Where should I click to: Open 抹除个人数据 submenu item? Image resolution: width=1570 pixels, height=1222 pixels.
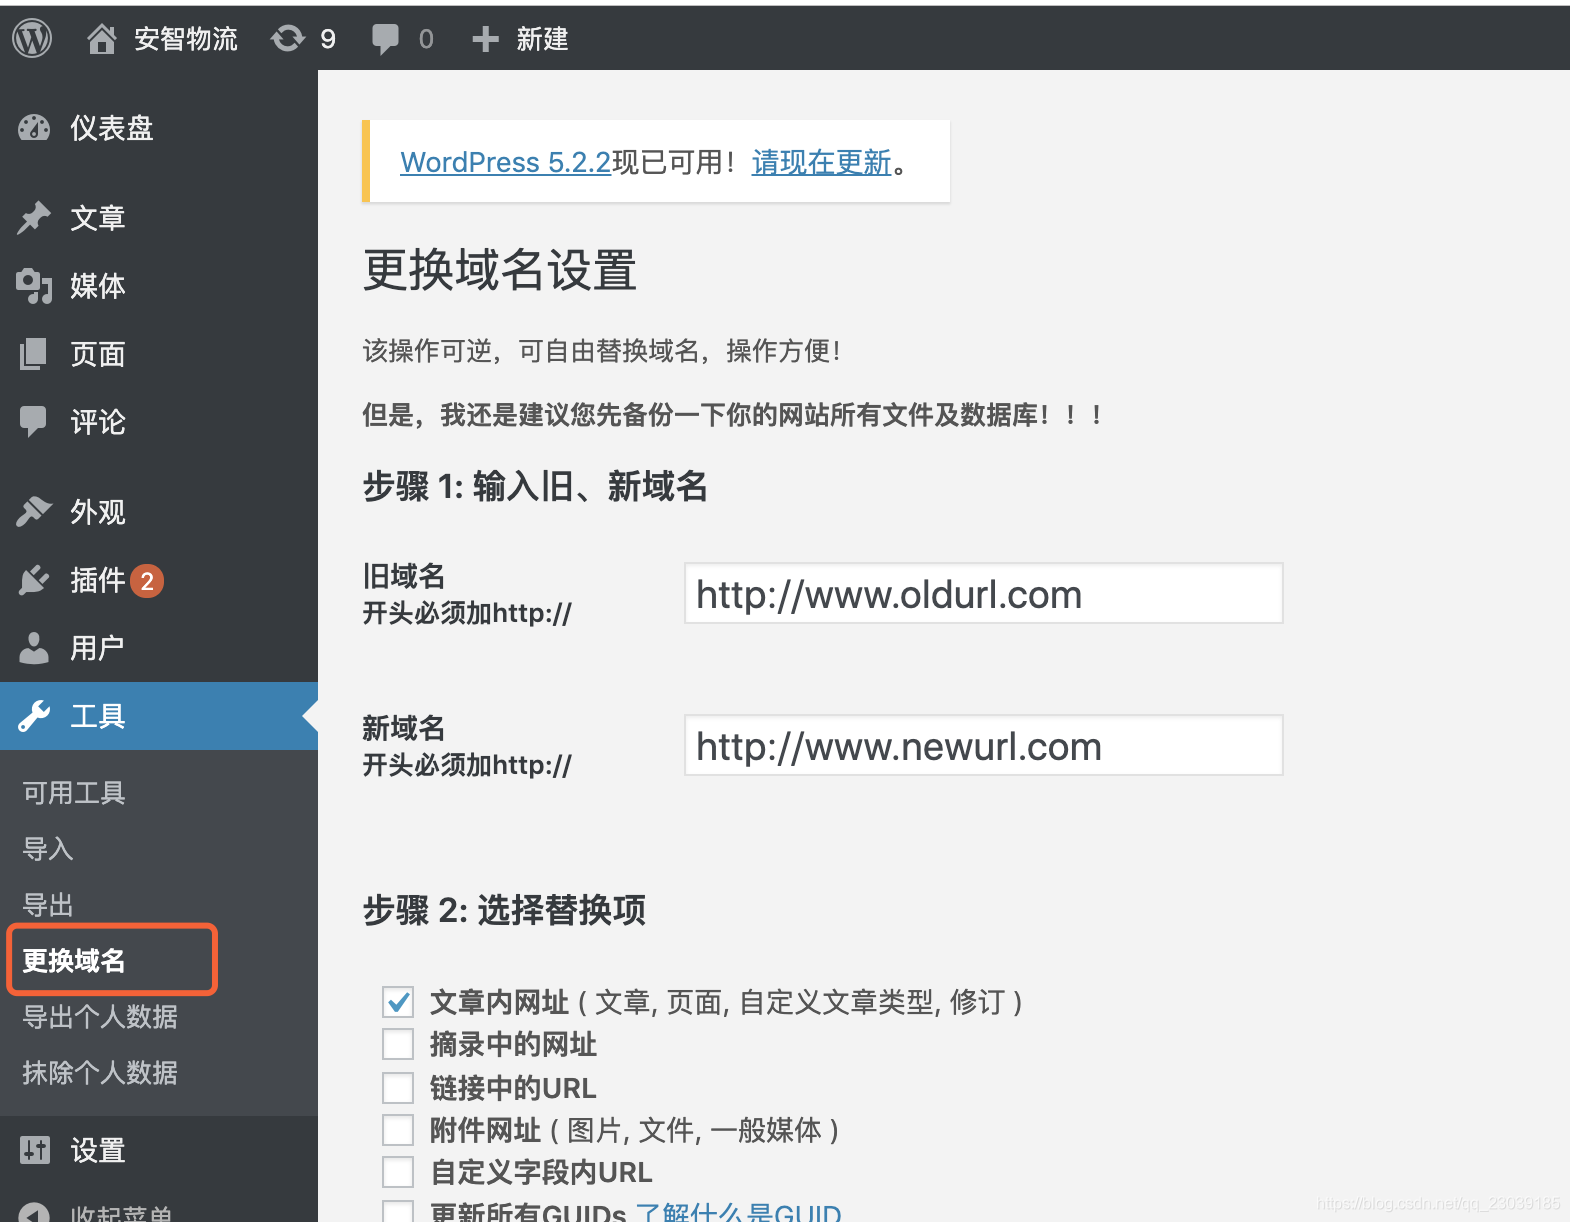coord(100,1073)
